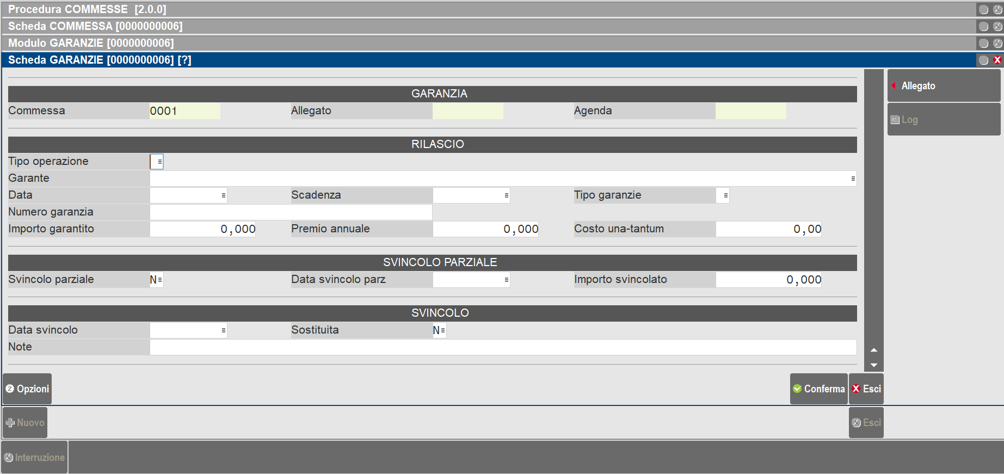The width and height of the screenshot is (1004, 474).
Task: Open the Tipo operazione dropdown list
Action: (x=158, y=162)
